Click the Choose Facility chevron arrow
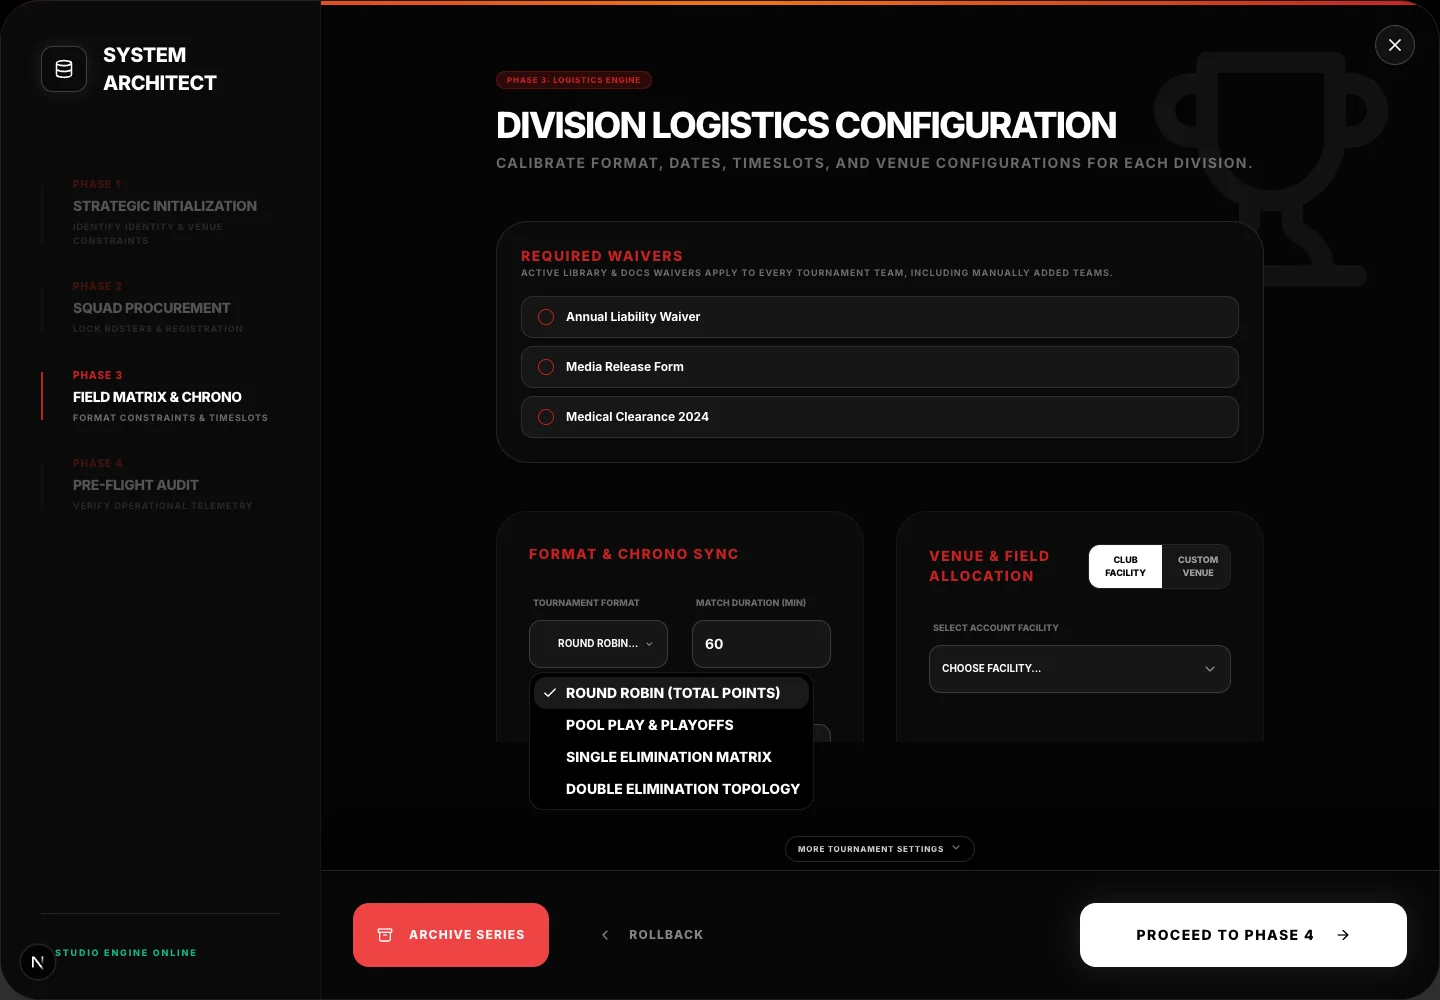1440x1000 pixels. tap(1210, 669)
